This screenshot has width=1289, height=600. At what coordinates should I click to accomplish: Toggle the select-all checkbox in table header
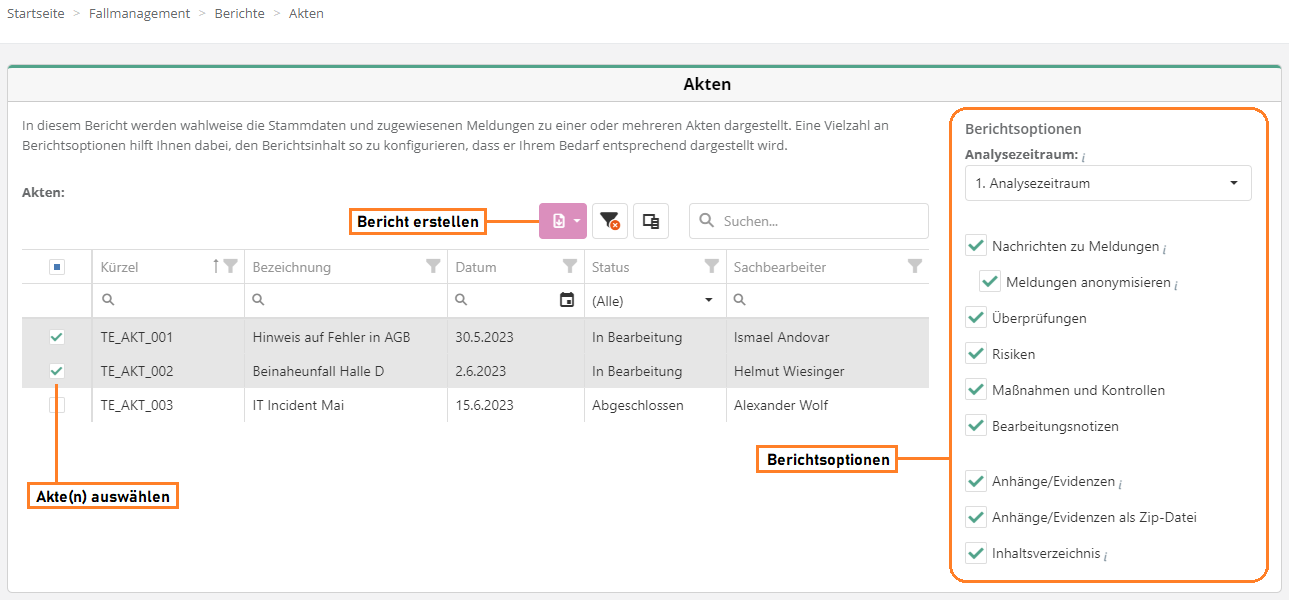pyautogui.click(x=57, y=267)
